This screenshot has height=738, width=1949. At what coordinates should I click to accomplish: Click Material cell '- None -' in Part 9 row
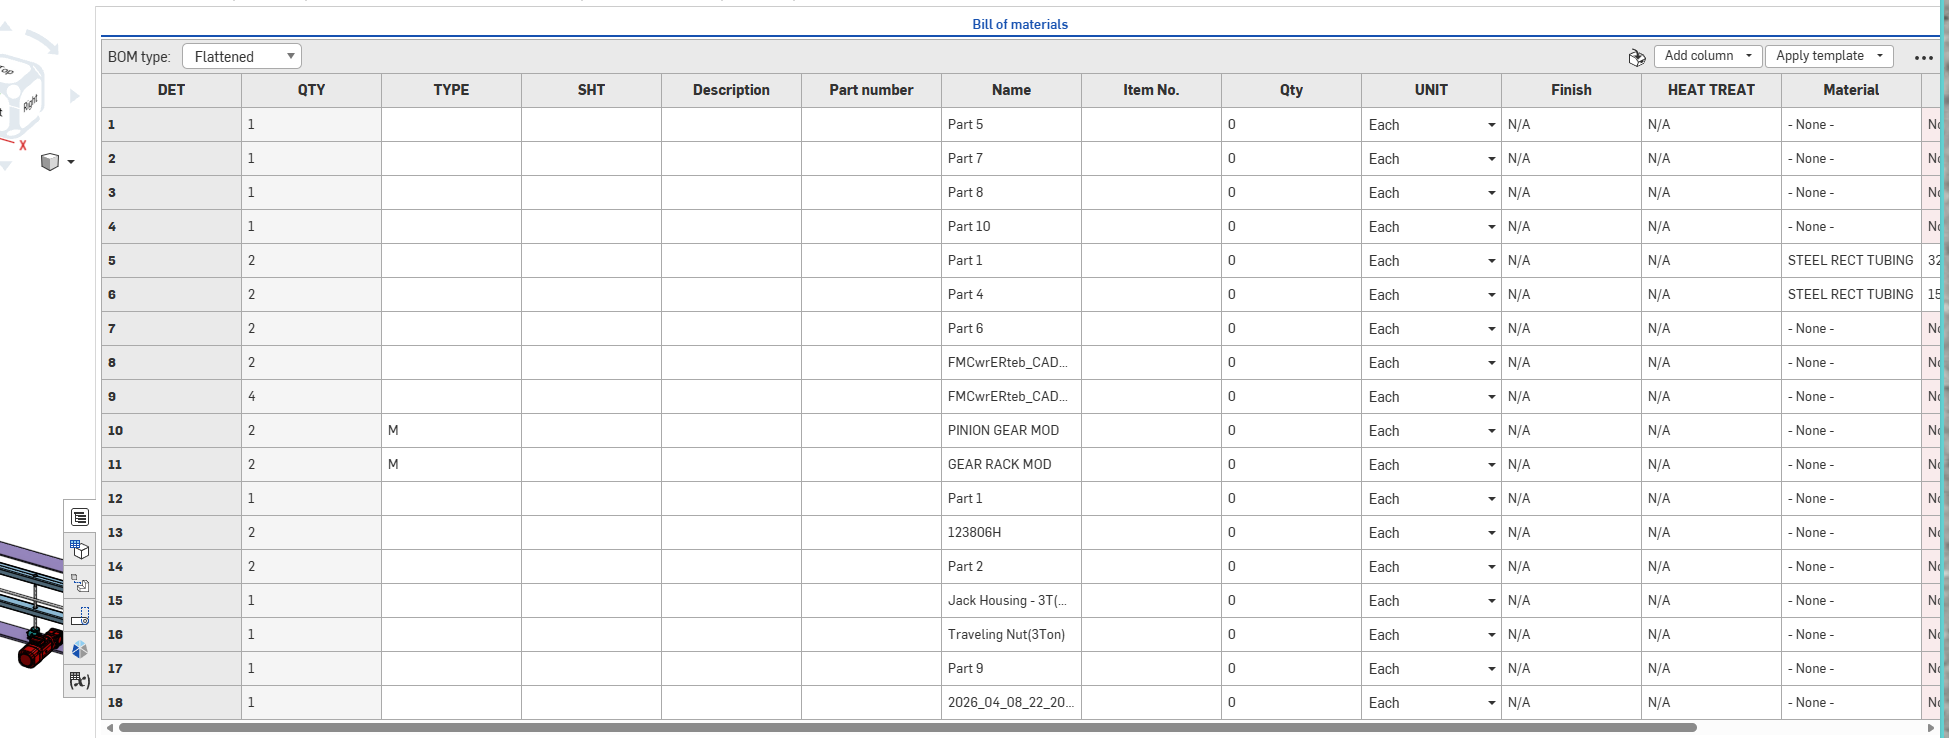pyautogui.click(x=1851, y=669)
